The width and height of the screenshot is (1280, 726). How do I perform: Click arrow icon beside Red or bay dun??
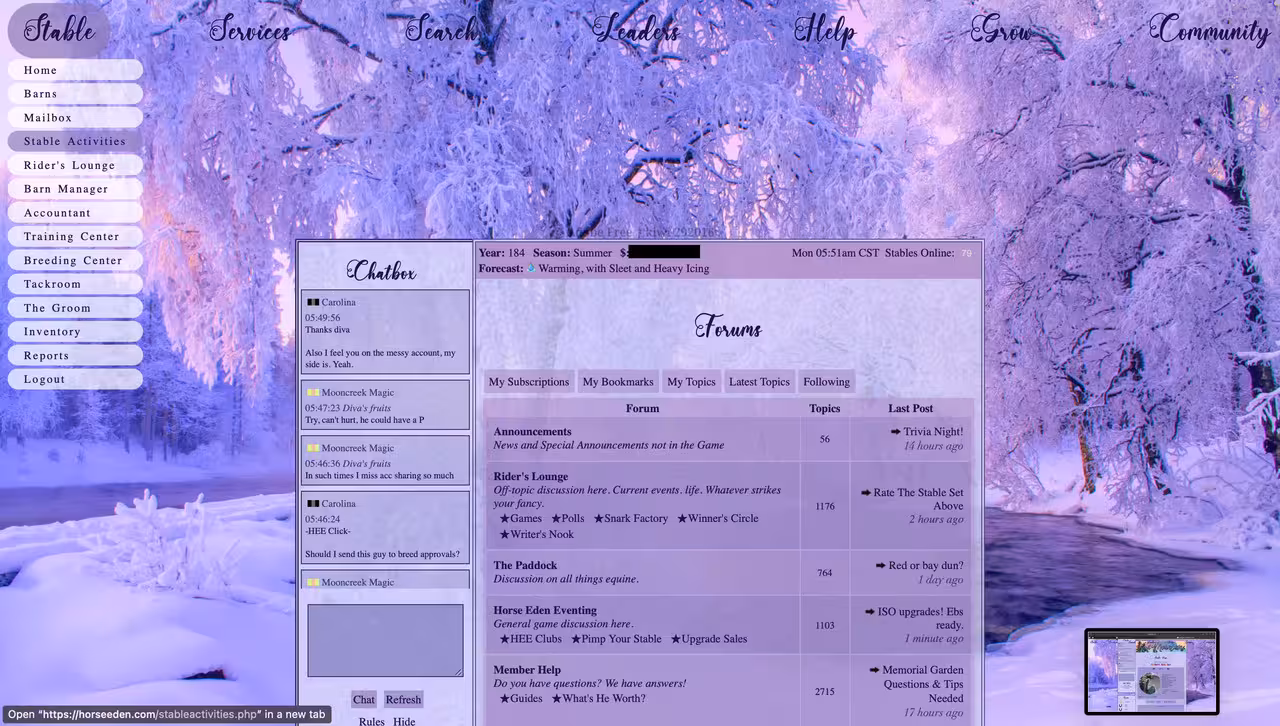(880, 566)
